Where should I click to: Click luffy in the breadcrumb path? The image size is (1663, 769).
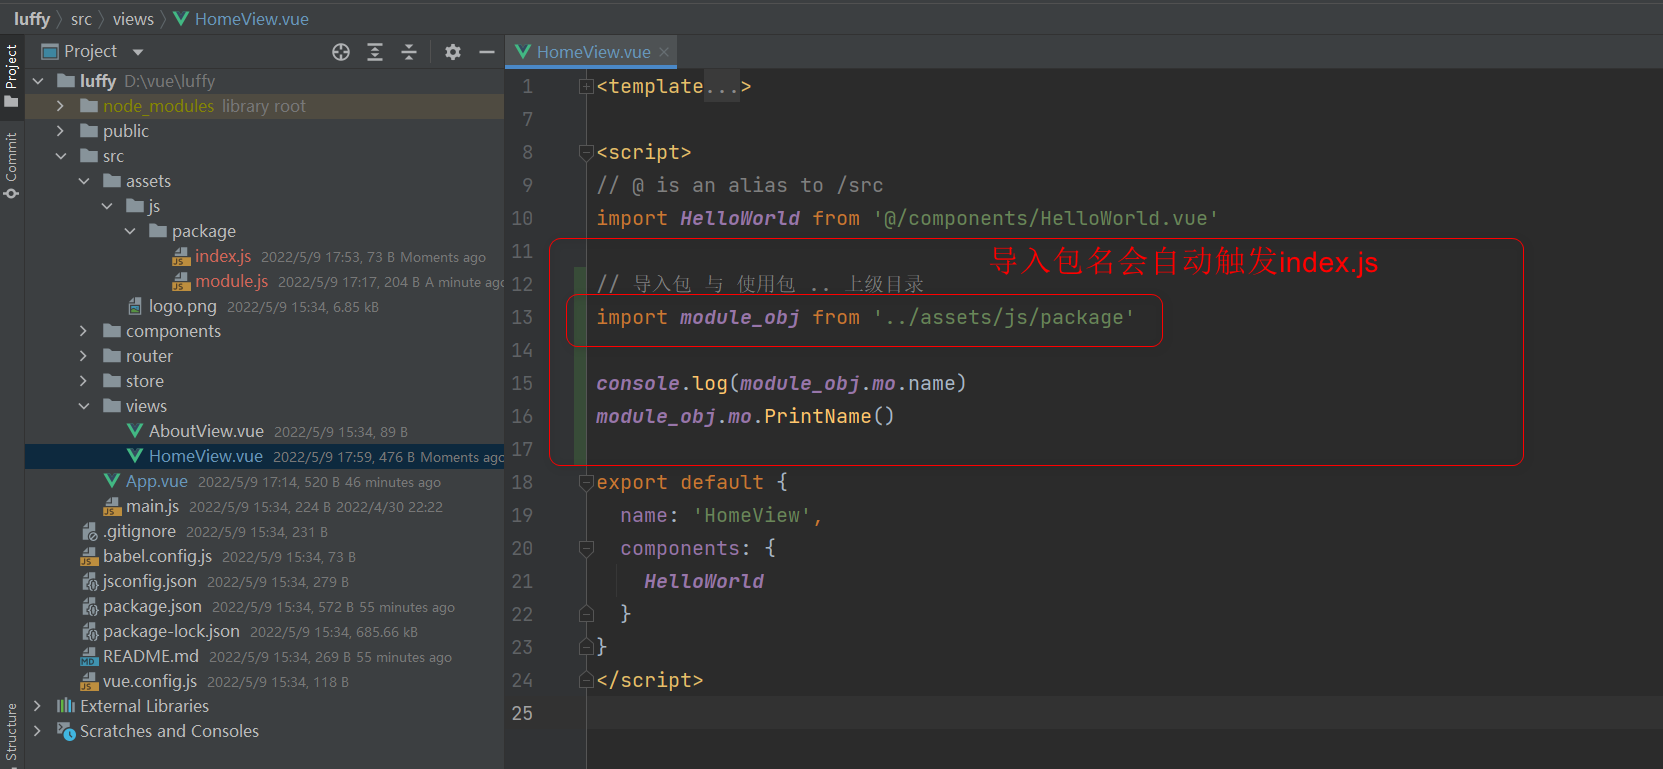32,19
